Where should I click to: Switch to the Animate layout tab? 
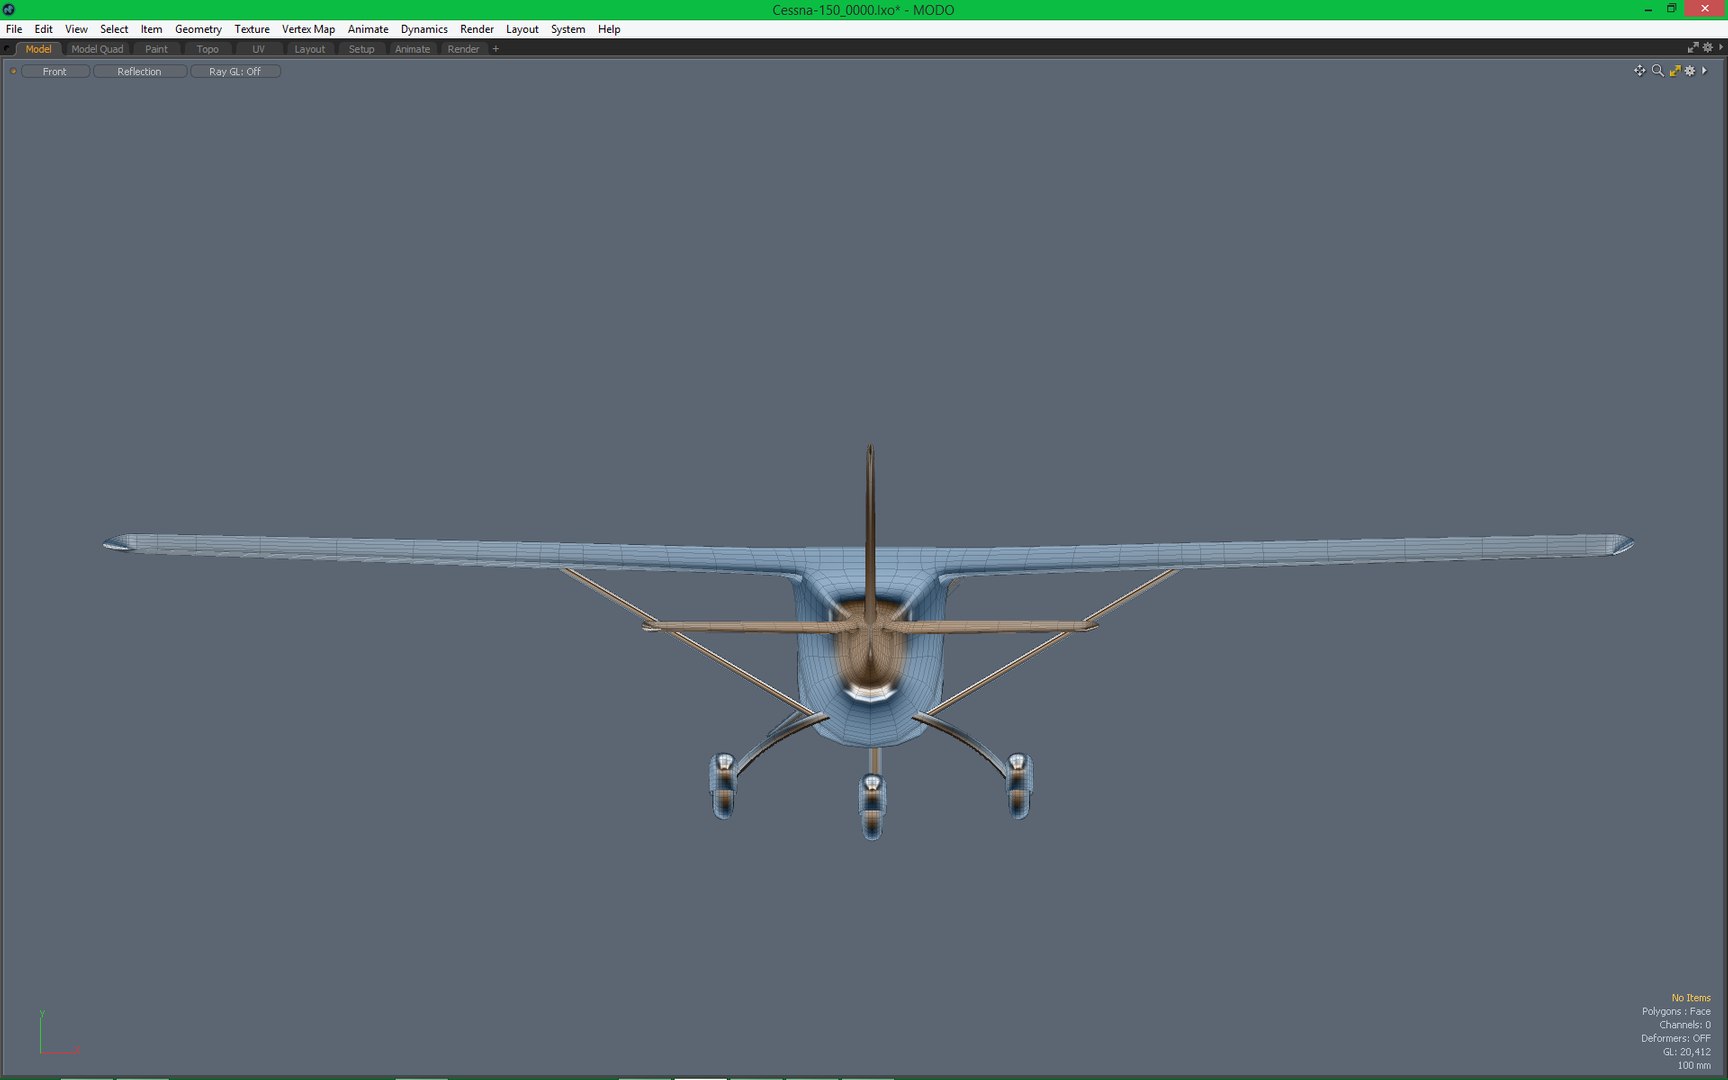pos(412,49)
